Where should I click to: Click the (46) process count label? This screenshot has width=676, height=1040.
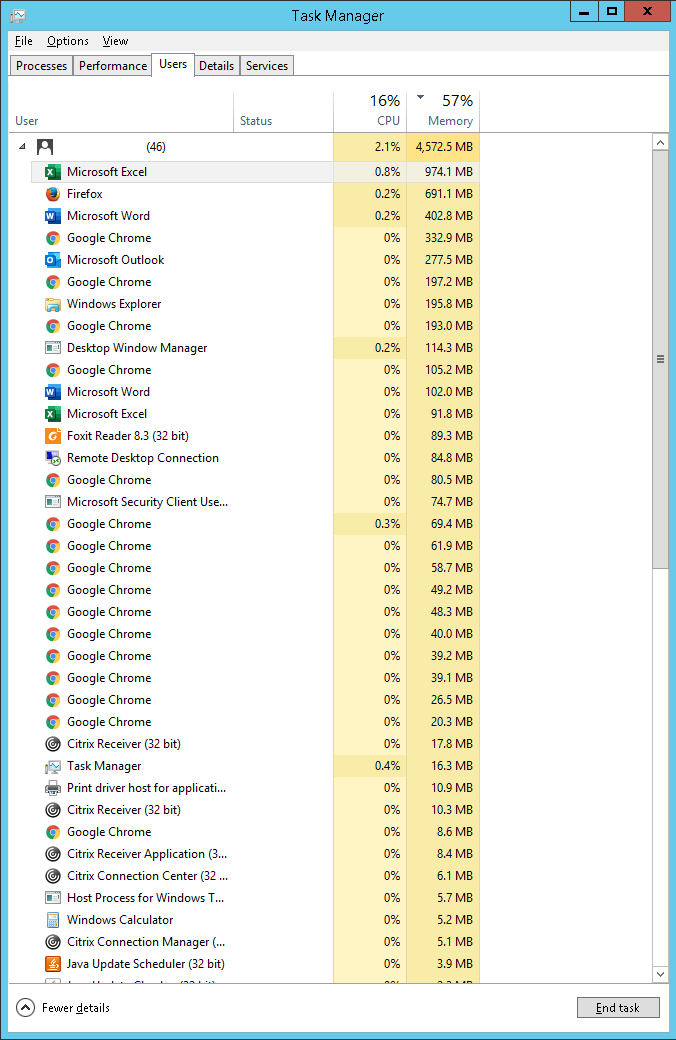pyautogui.click(x=156, y=147)
